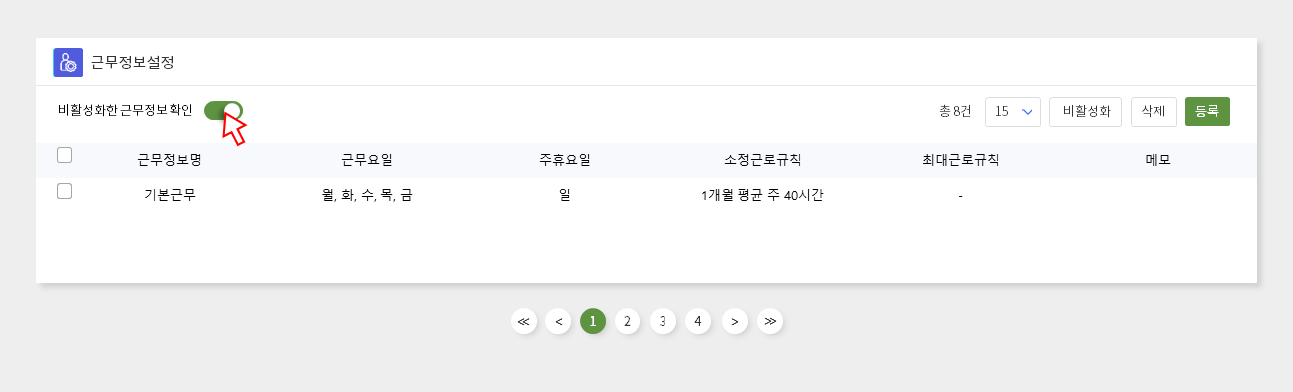Click the 비활성화 button
Image resolution: width=1293 pixels, height=392 pixels.
pyautogui.click(x=1086, y=112)
